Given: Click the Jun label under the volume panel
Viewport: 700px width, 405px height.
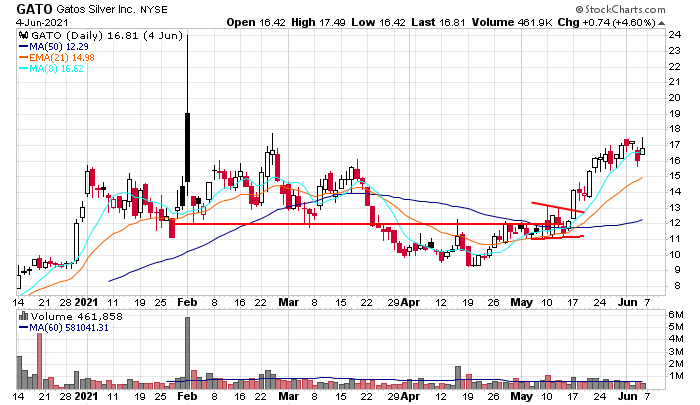Looking at the screenshot, I should (x=628, y=396).
